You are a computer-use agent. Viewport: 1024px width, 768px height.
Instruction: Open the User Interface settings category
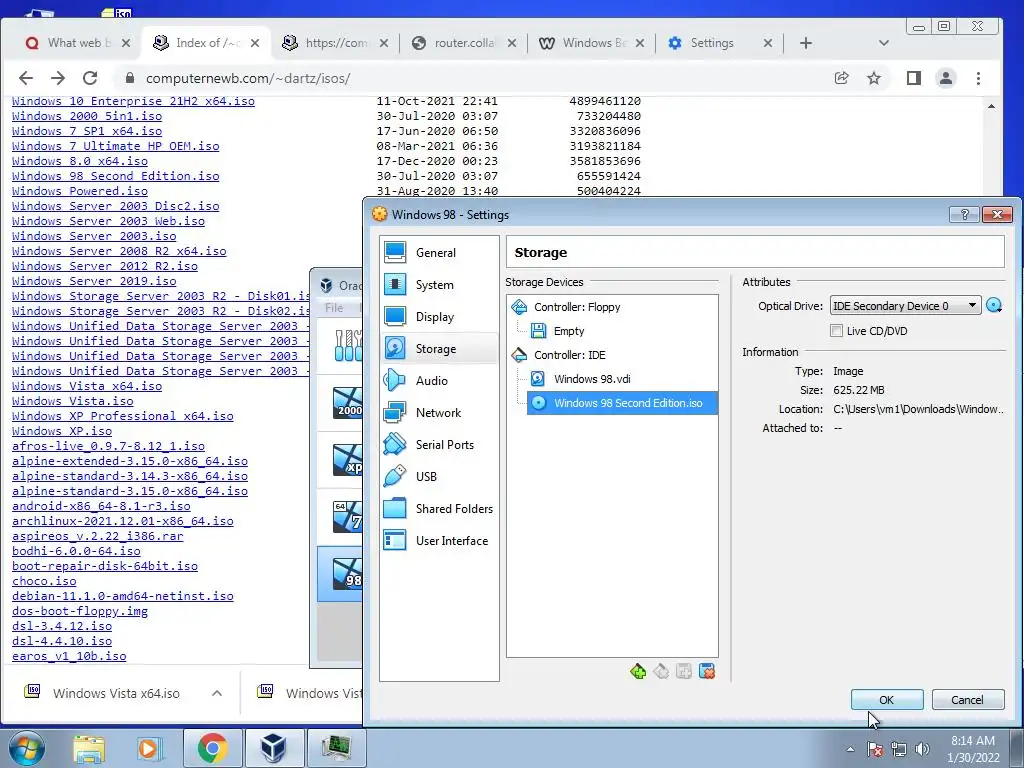coord(439,540)
